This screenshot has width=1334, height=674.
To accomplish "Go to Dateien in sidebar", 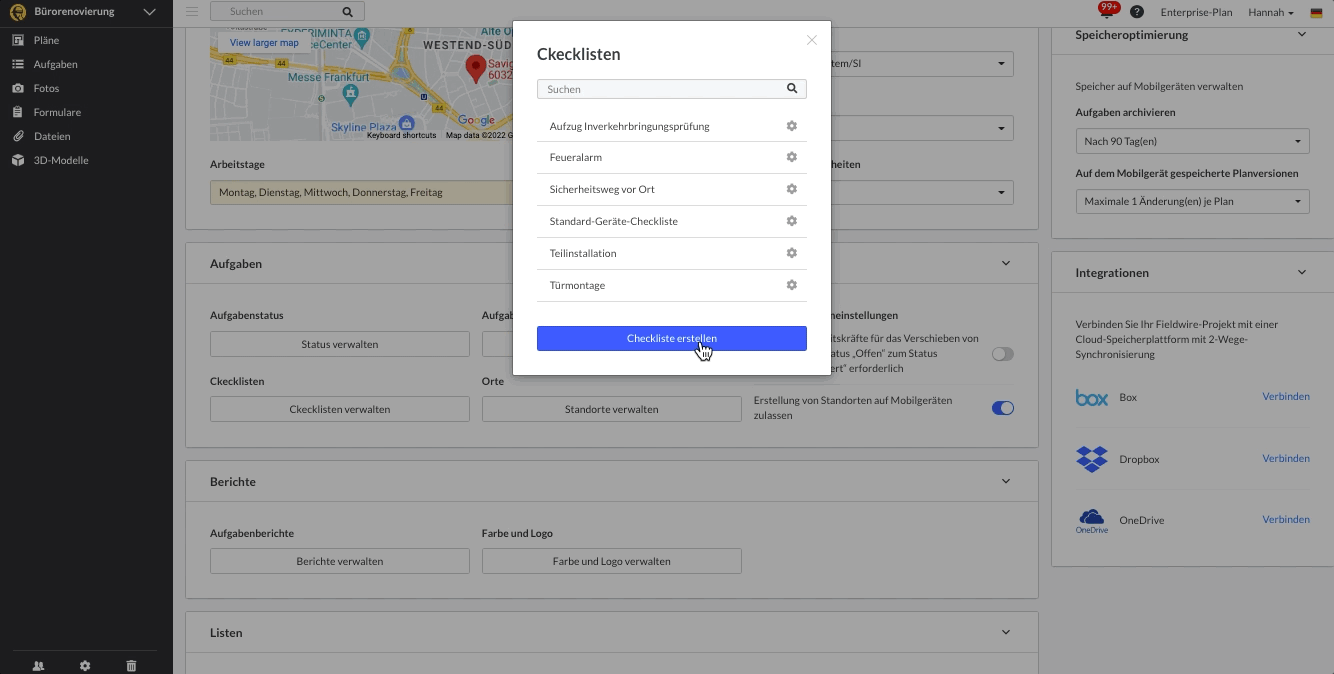I will (52, 136).
